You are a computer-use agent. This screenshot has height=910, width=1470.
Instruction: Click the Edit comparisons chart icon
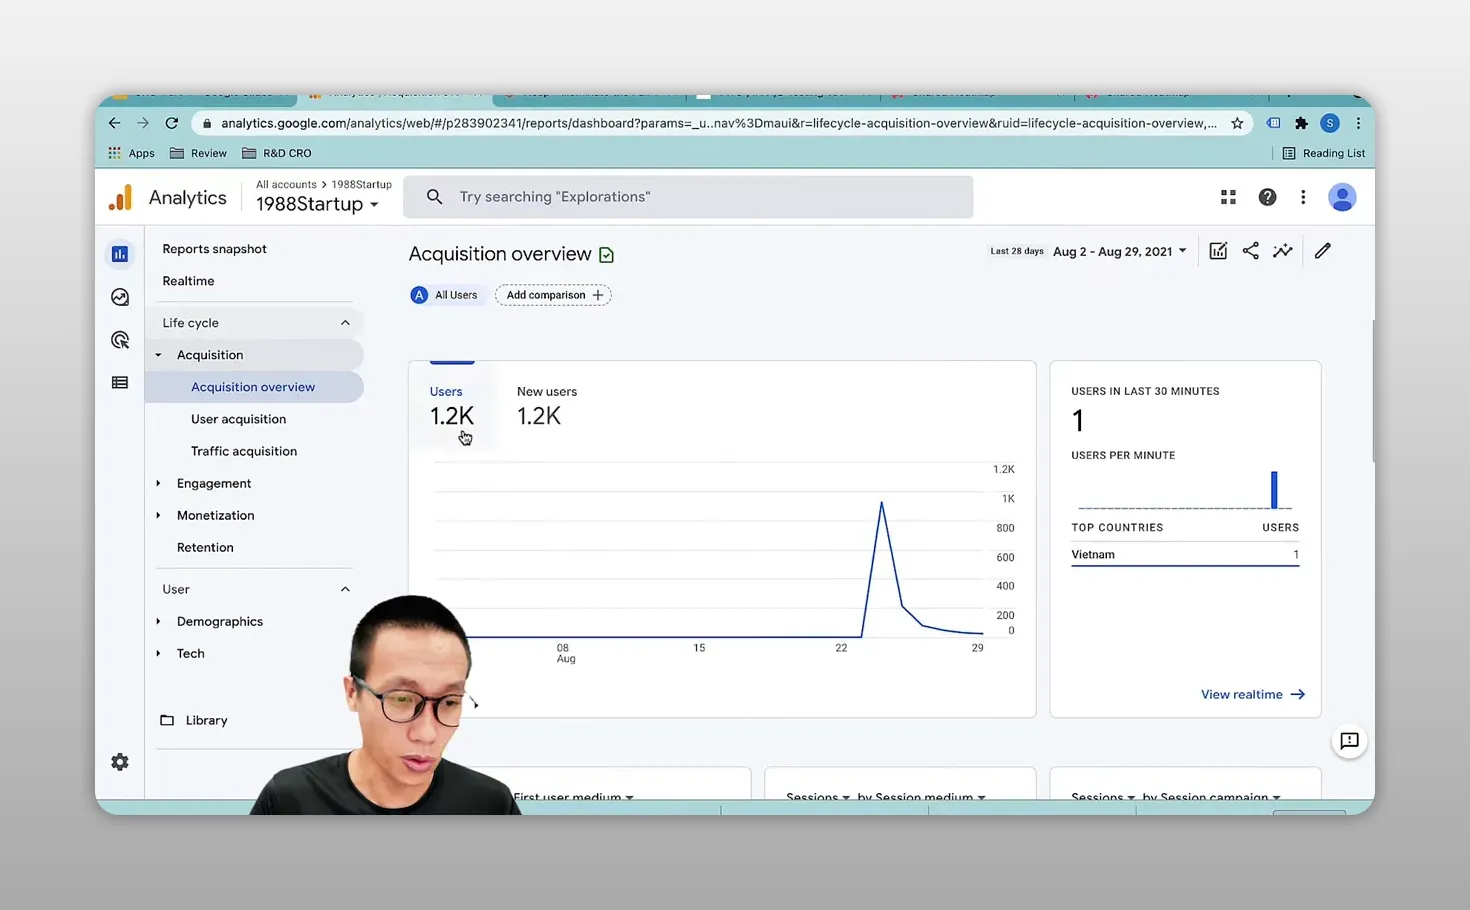pos(1218,251)
